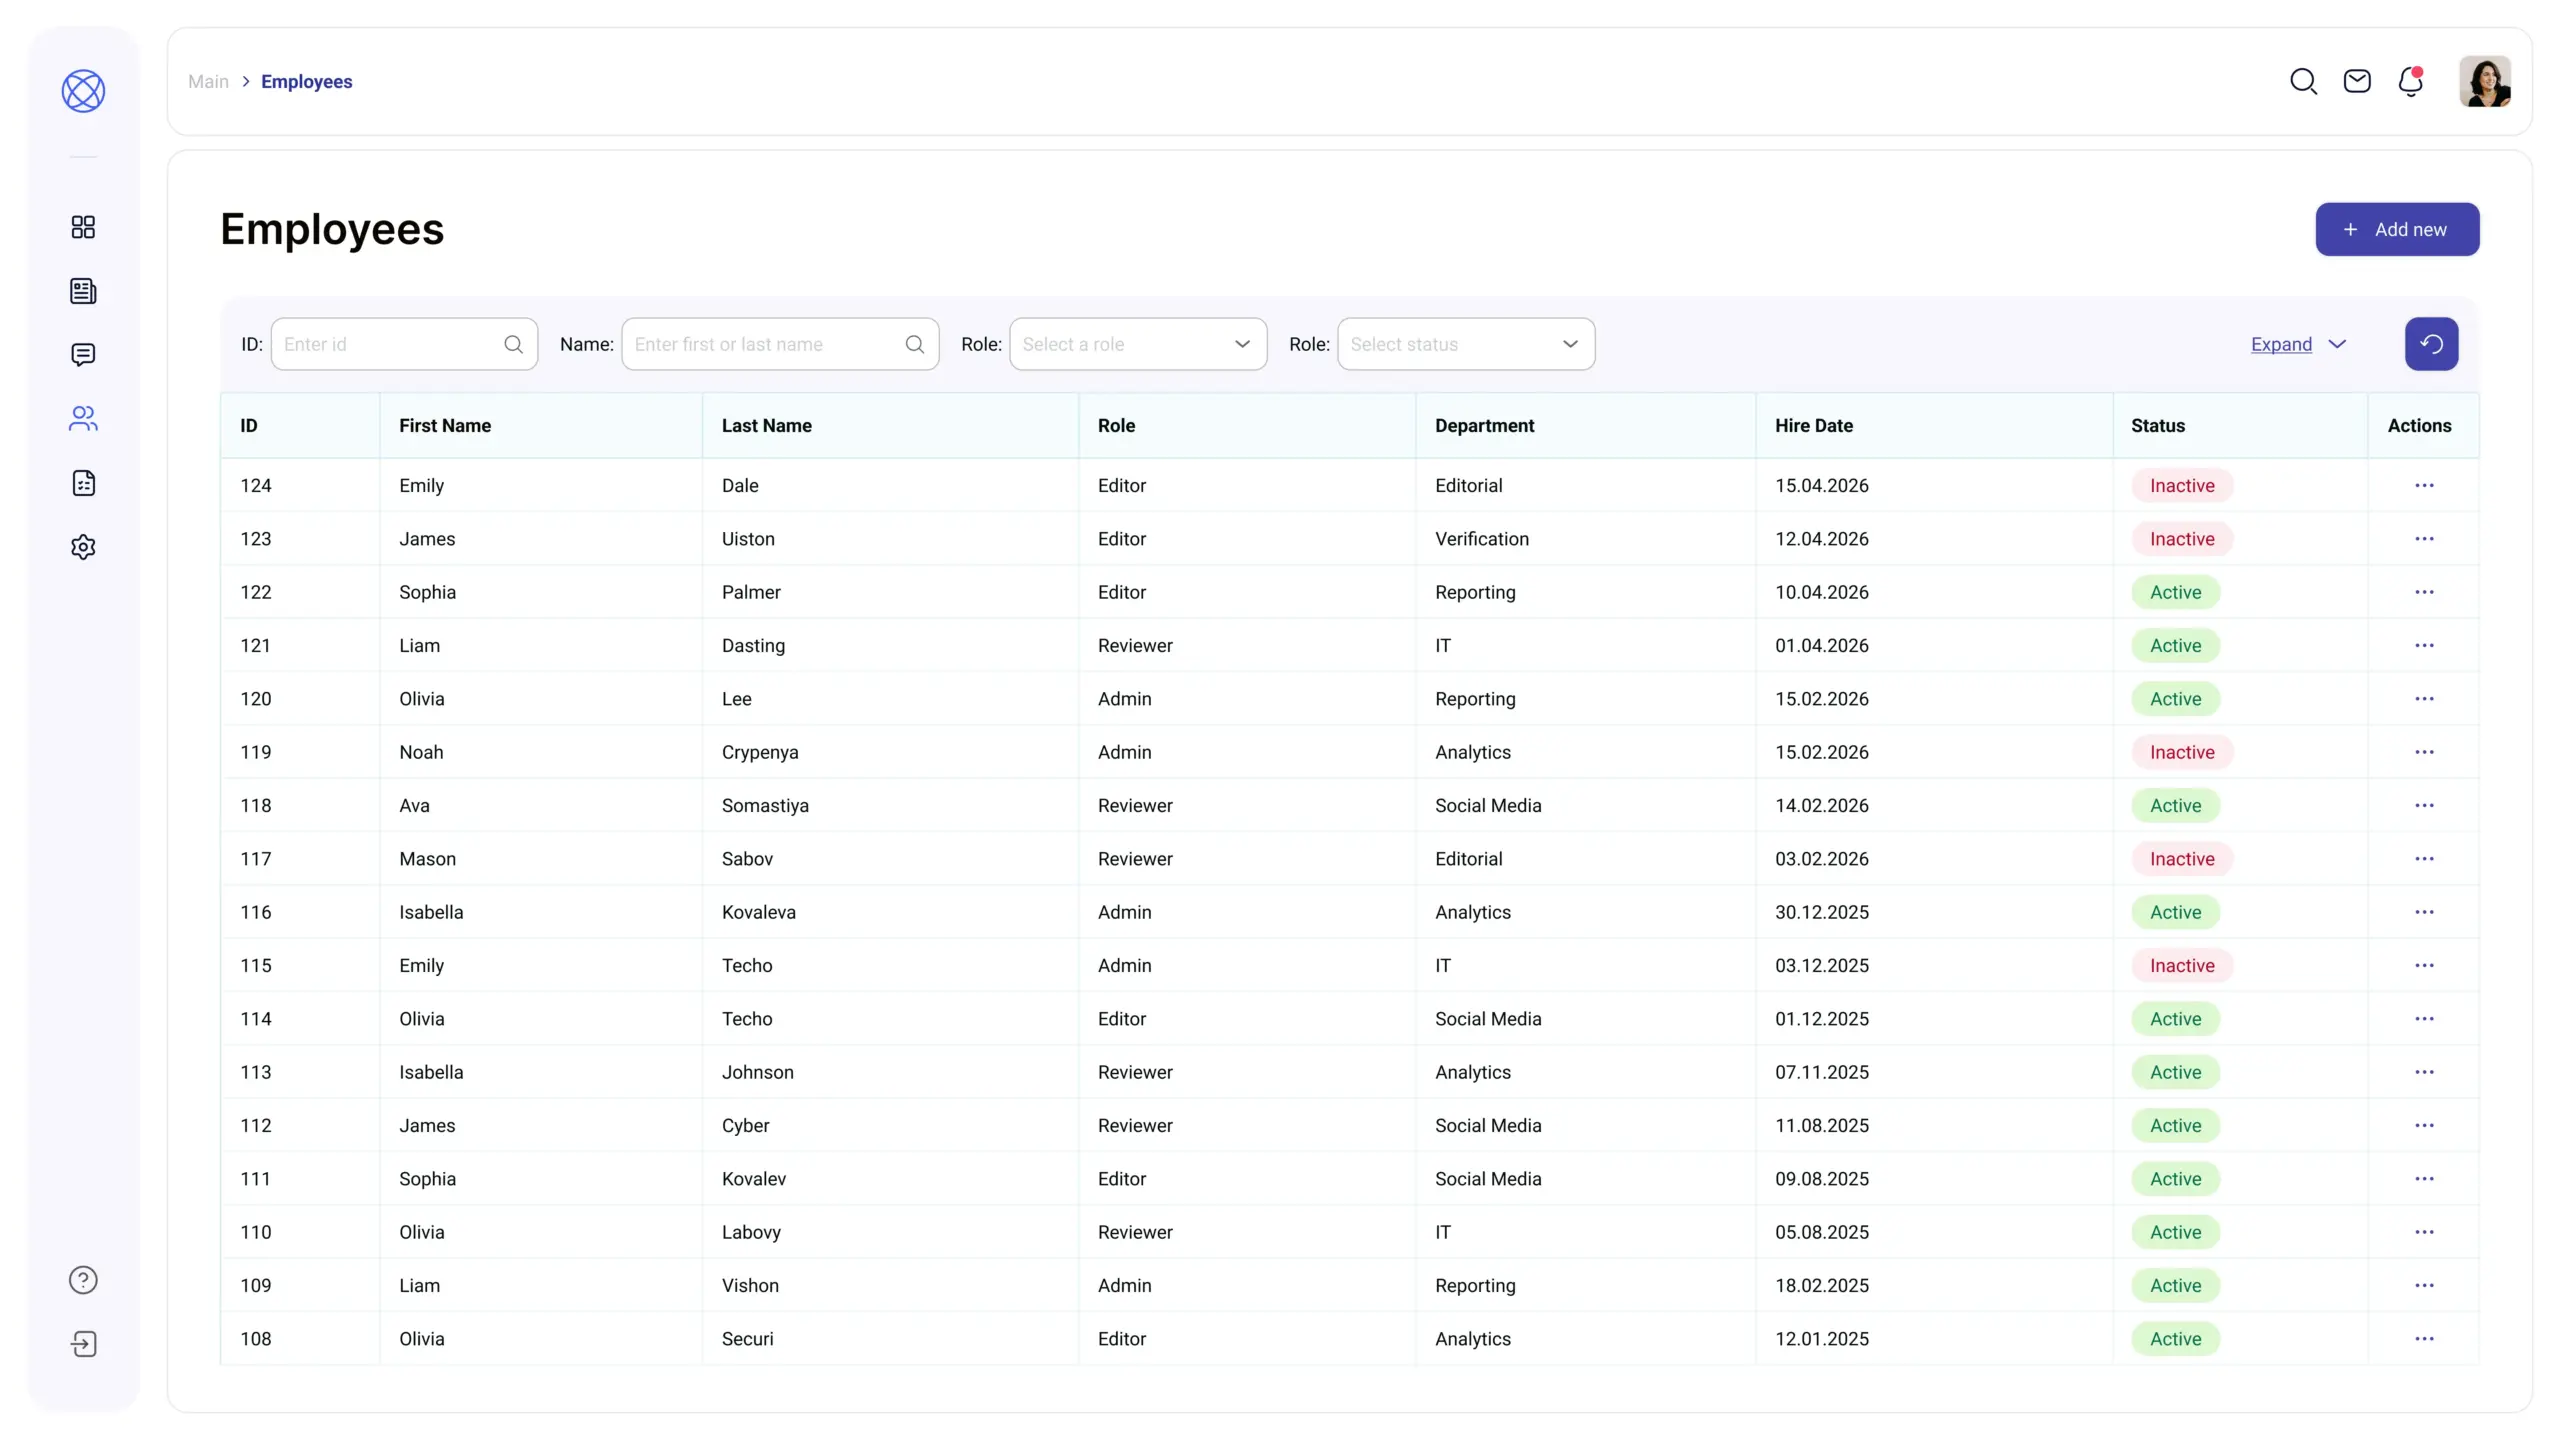Open the mail envelope icon
The image size is (2560, 1440).
point(2357,81)
